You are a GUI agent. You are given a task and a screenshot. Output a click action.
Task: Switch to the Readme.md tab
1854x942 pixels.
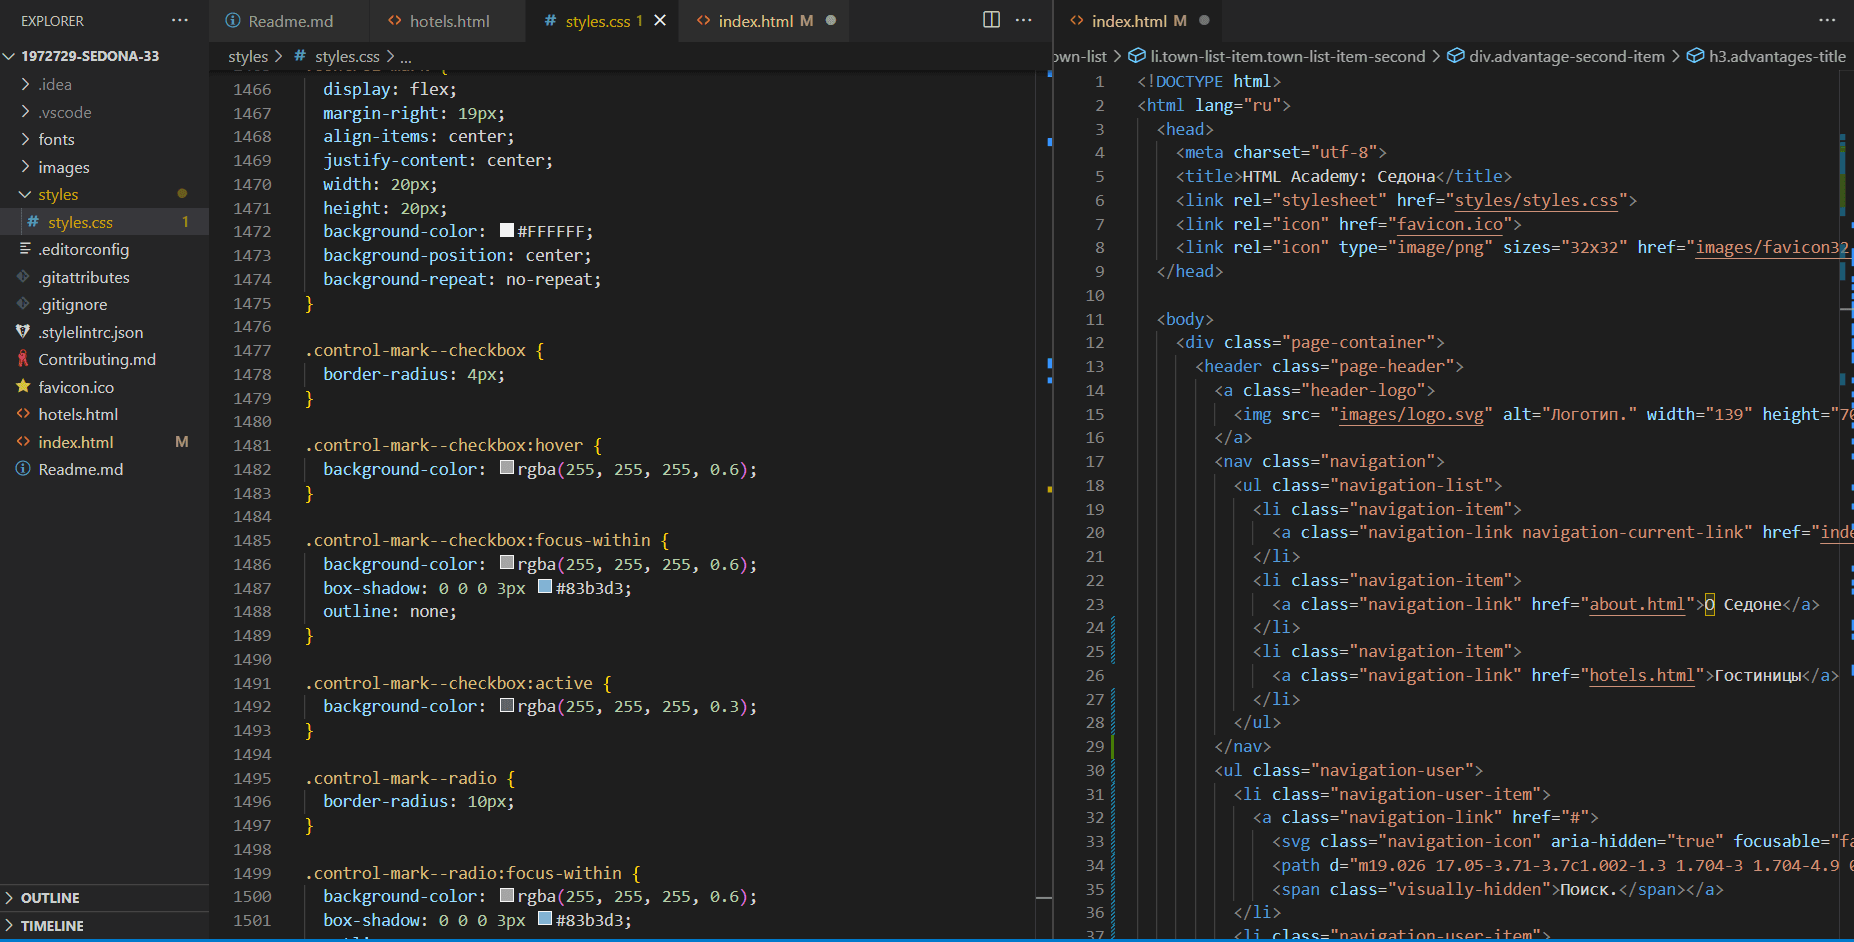point(290,21)
